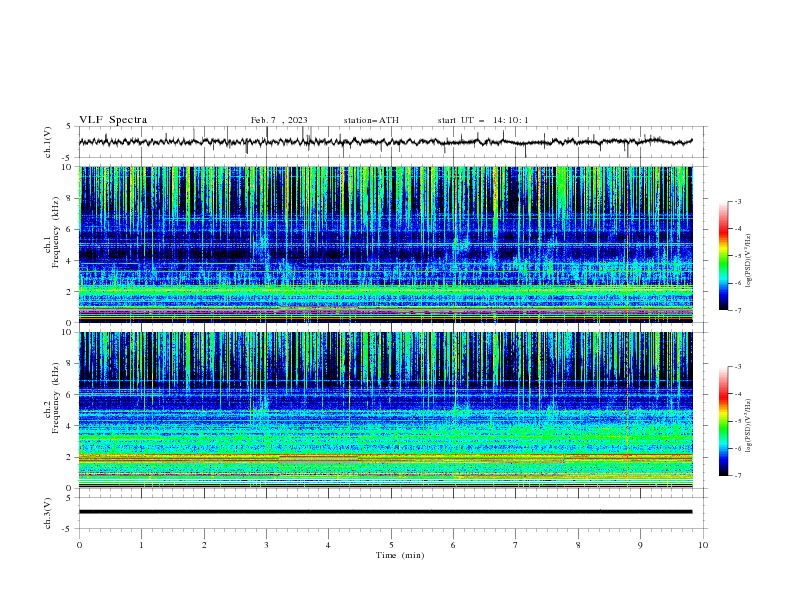The image size is (792, 612).
Task: Select the "start UT = 14:10:1" text
Action: [x=483, y=120]
